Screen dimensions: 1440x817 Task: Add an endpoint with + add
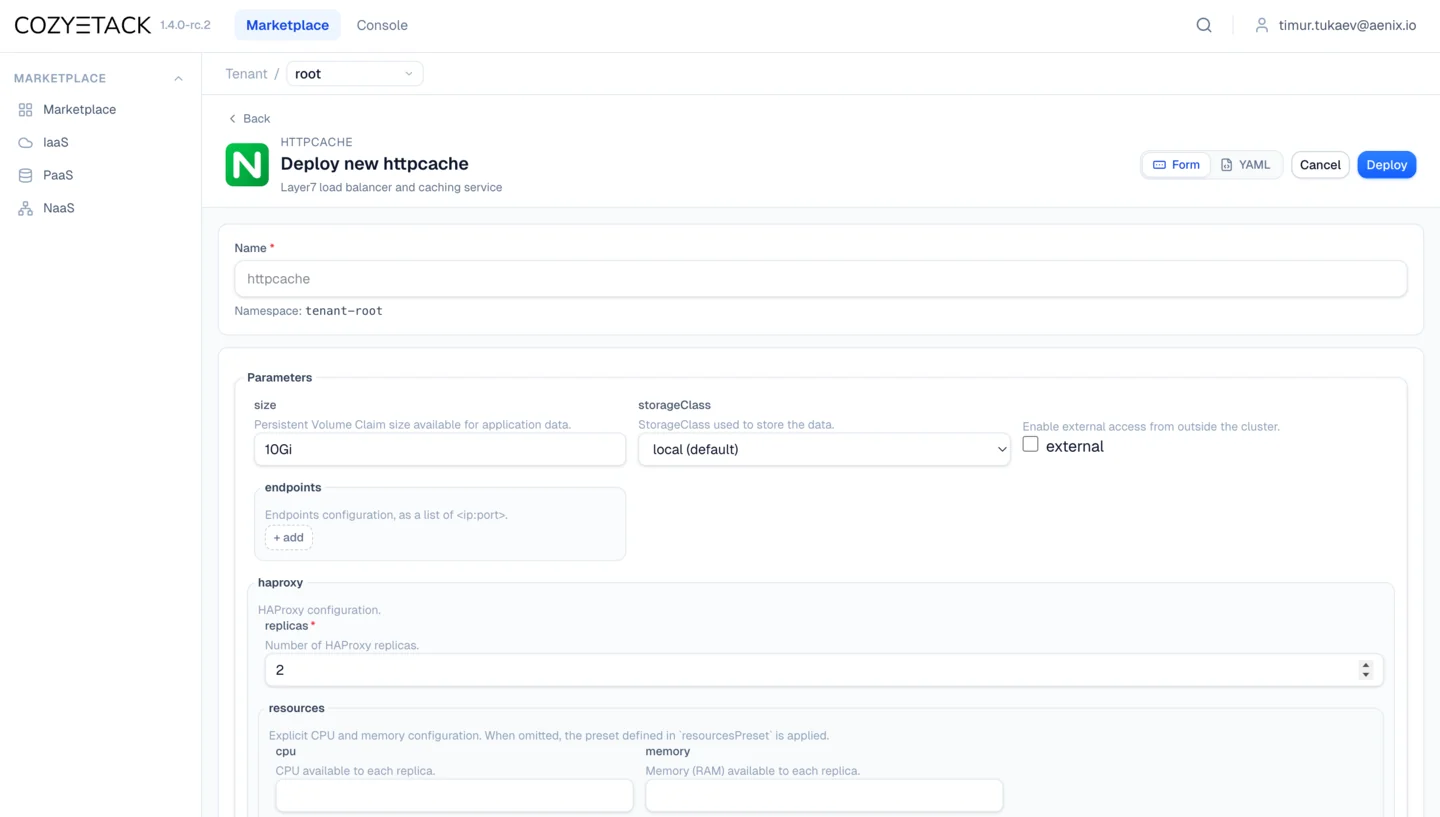tap(289, 537)
